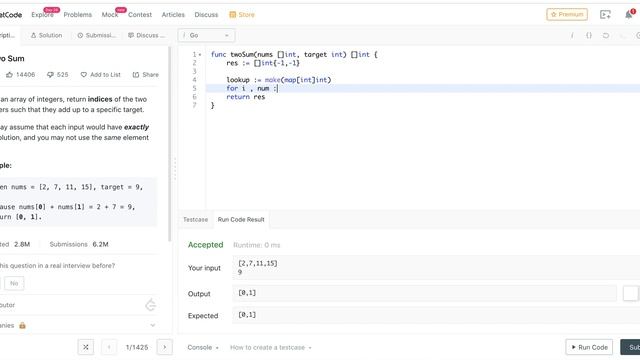The height and width of the screenshot is (360, 640).
Task: Open the Problems page
Action: [78, 15]
